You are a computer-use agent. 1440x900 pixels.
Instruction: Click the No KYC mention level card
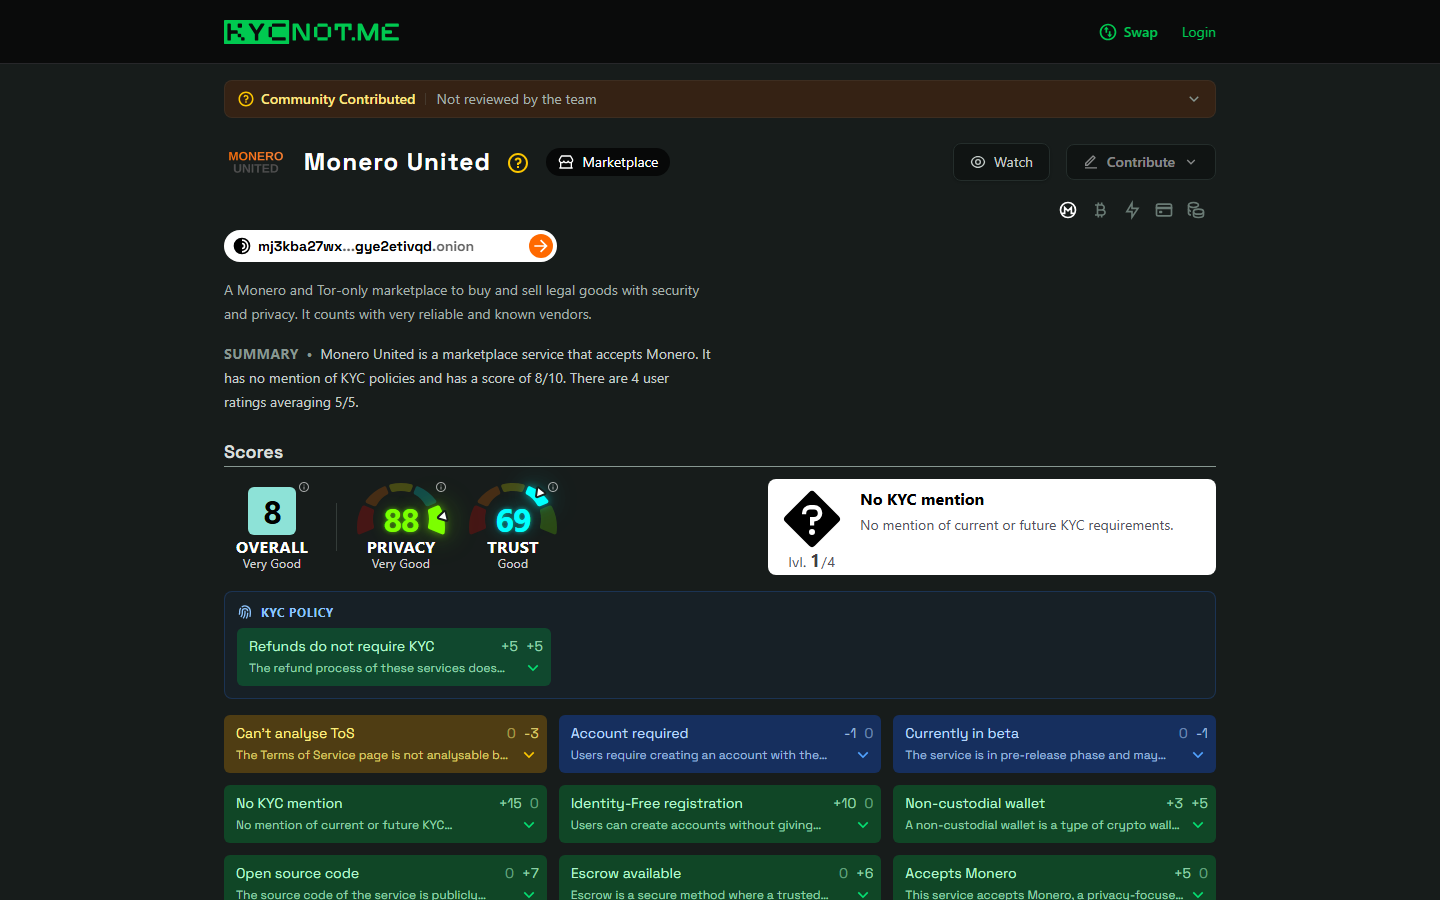(x=992, y=527)
